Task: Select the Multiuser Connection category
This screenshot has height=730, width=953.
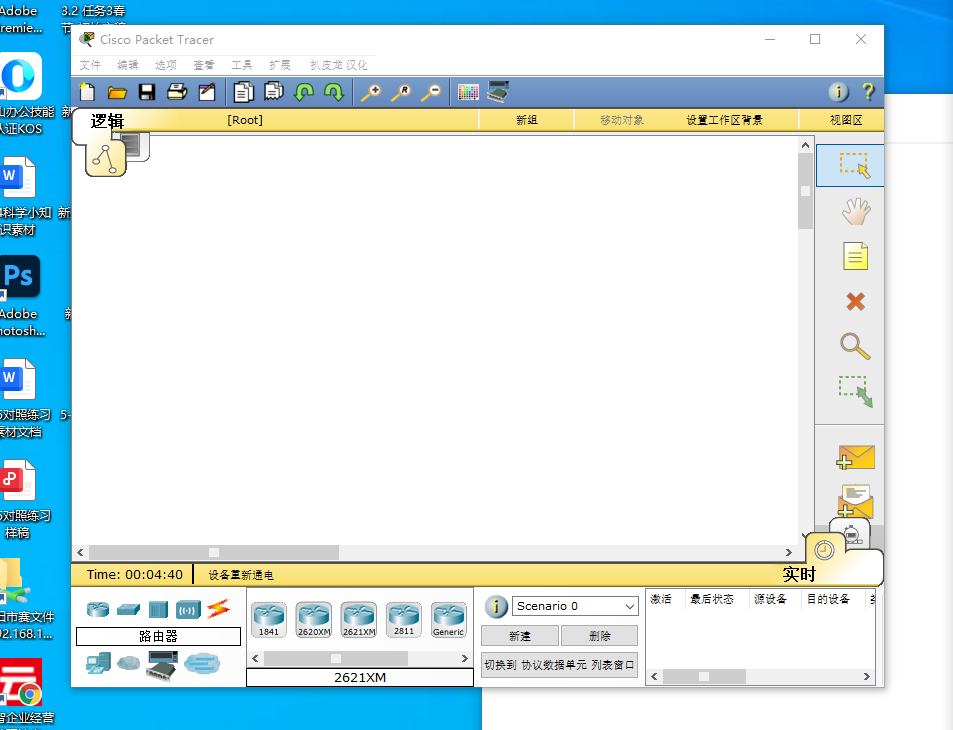Action: point(202,663)
